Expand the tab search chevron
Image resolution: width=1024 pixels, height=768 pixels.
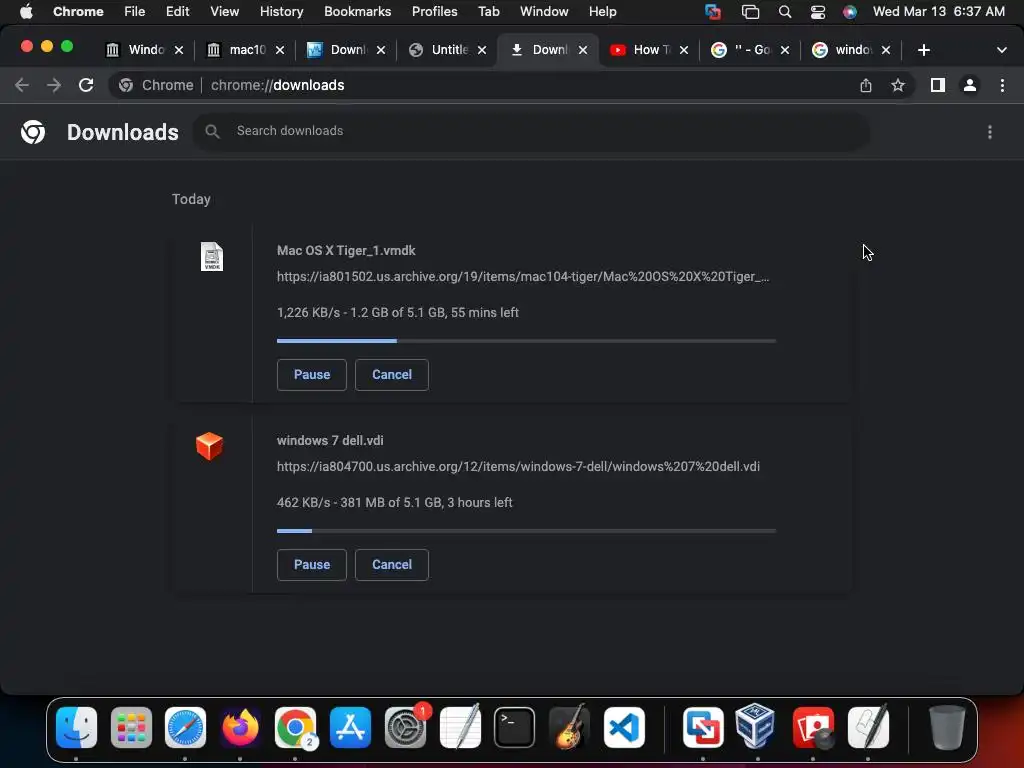[x=1002, y=50]
